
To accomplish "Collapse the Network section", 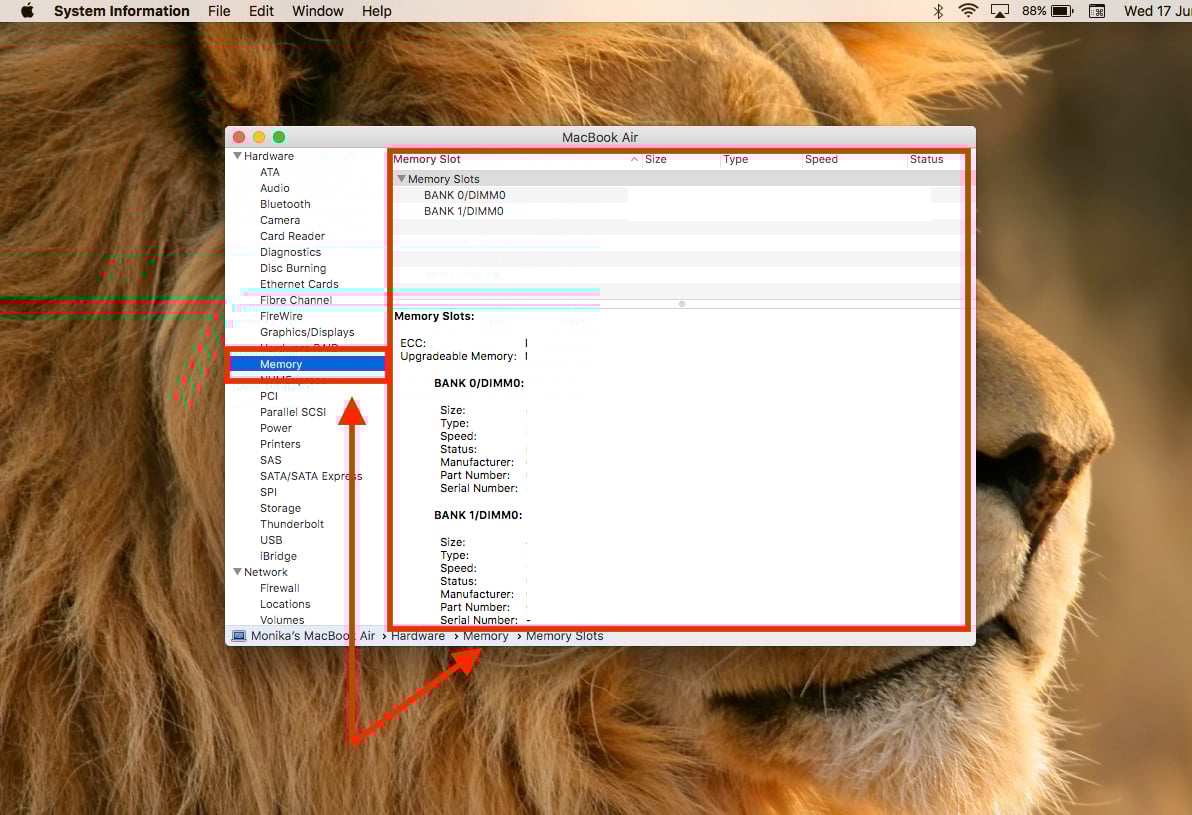I will point(237,572).
